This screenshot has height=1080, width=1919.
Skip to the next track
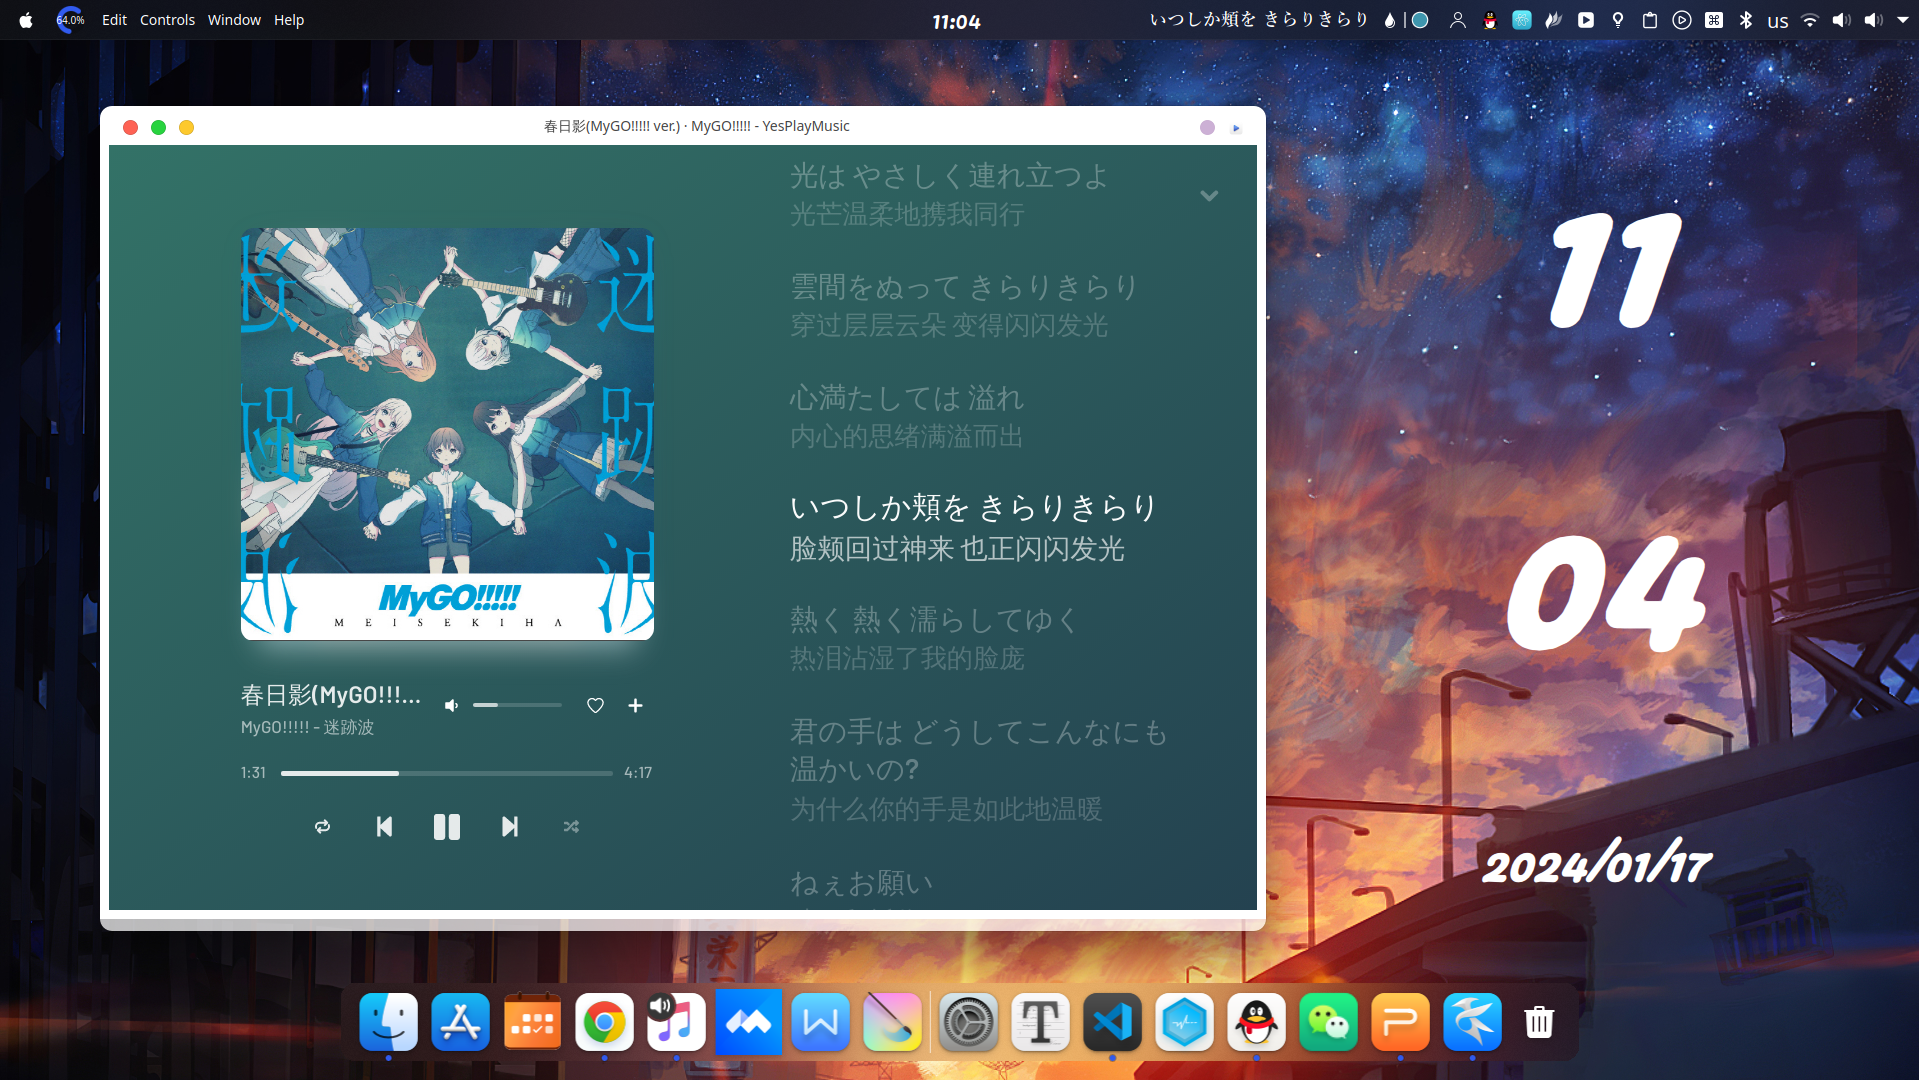coord(509,827)
